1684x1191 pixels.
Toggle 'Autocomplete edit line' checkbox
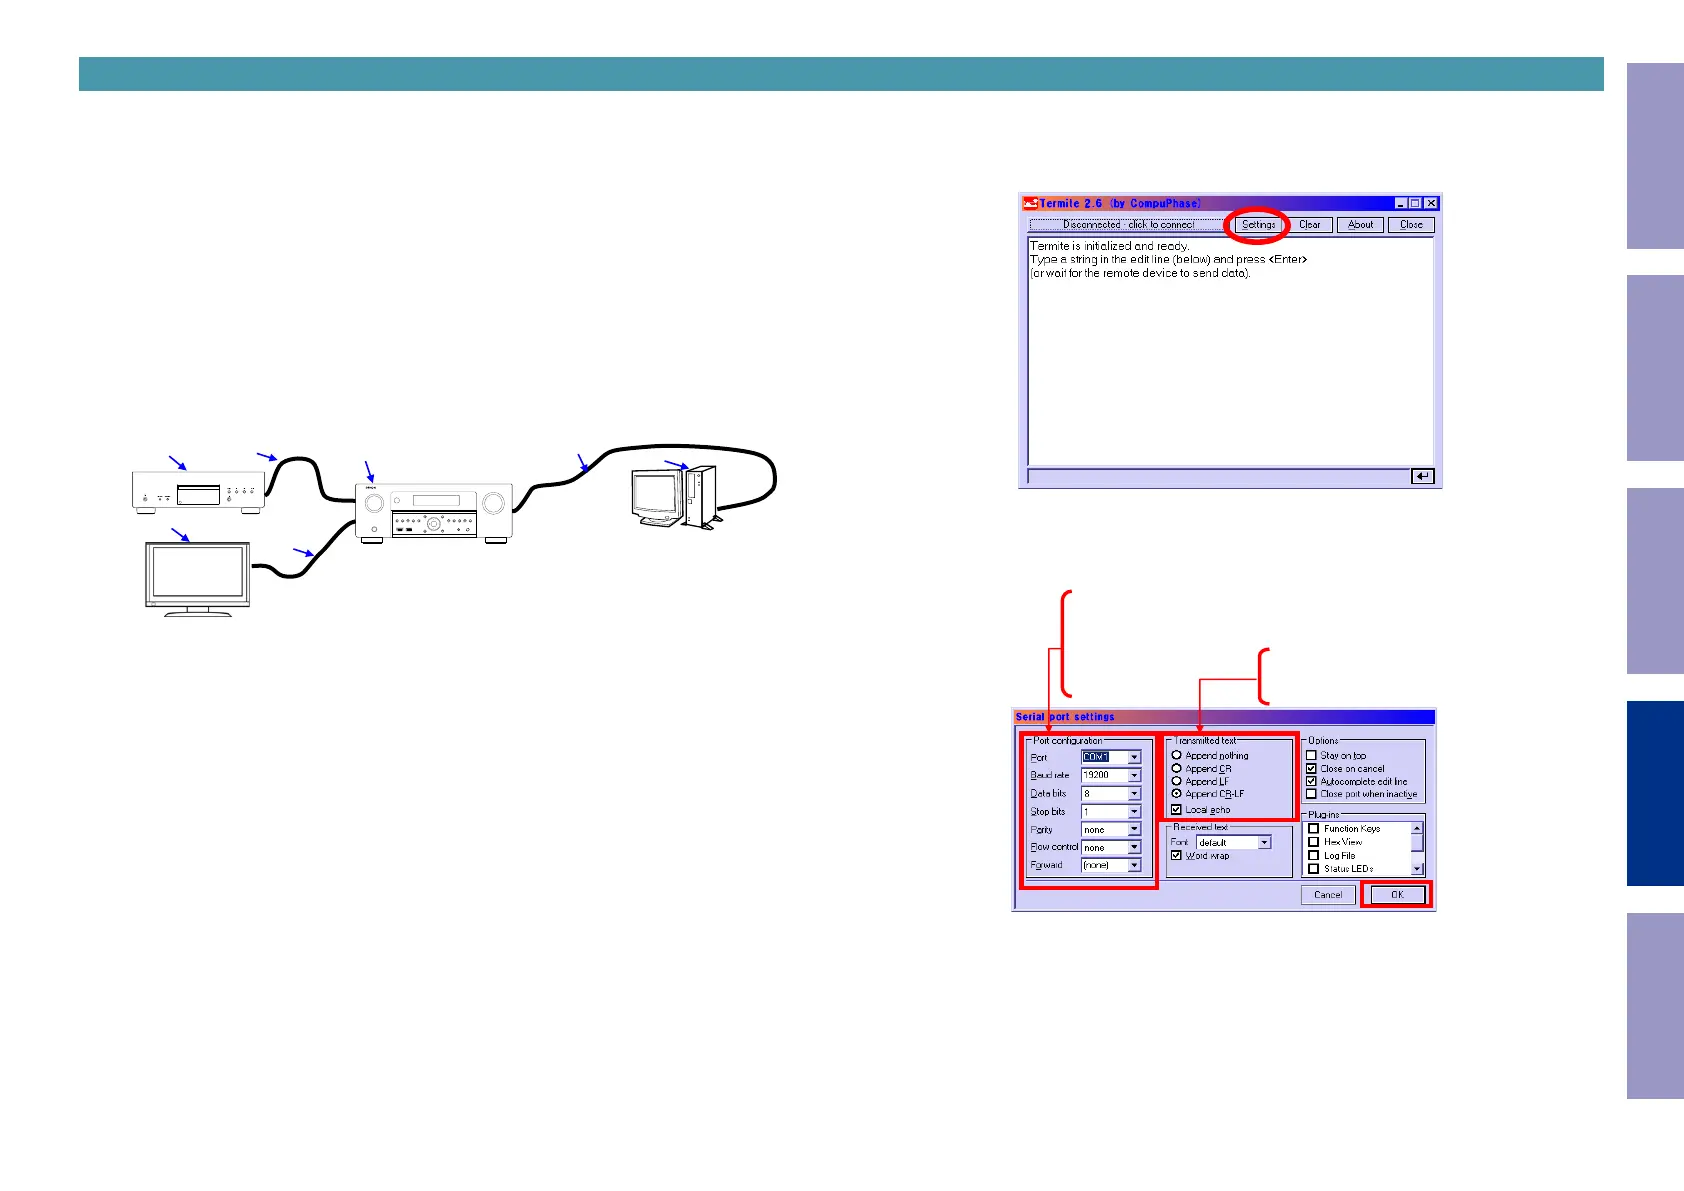click(1312, 781)
